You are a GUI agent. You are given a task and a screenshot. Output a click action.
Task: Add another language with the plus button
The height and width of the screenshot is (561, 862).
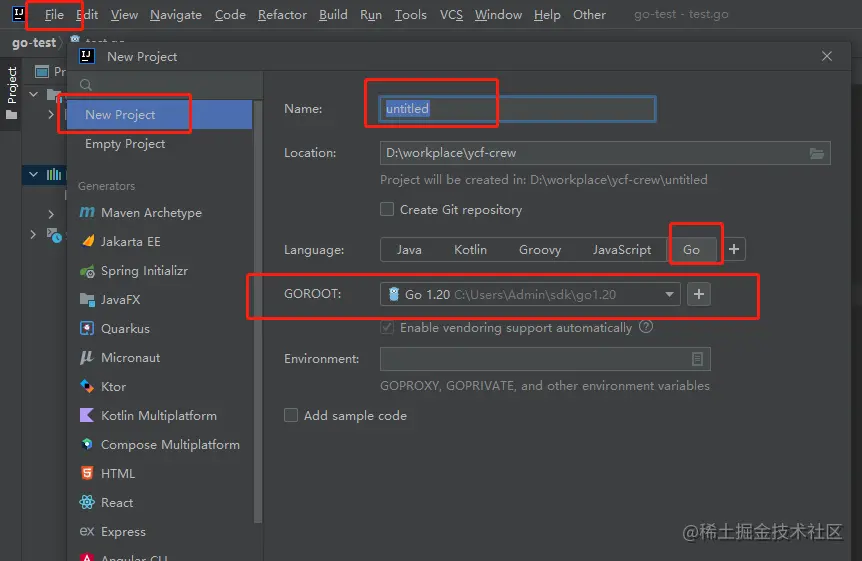734,249
